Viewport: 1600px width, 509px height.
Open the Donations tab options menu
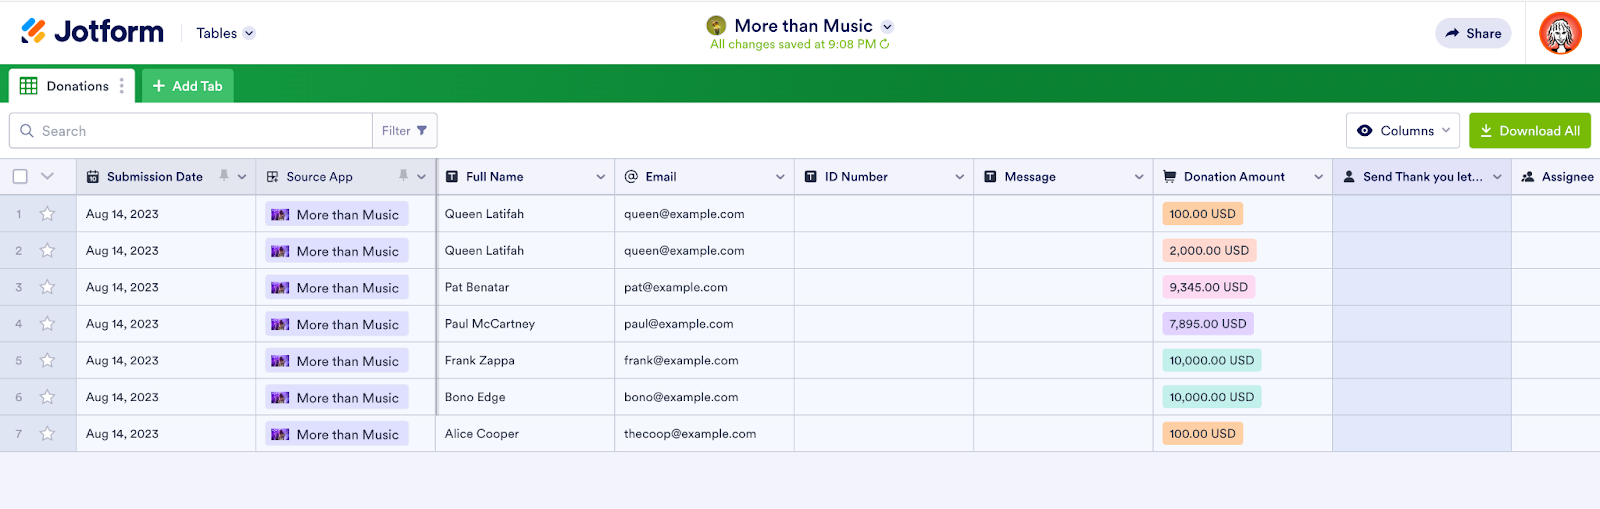[122, 86]
